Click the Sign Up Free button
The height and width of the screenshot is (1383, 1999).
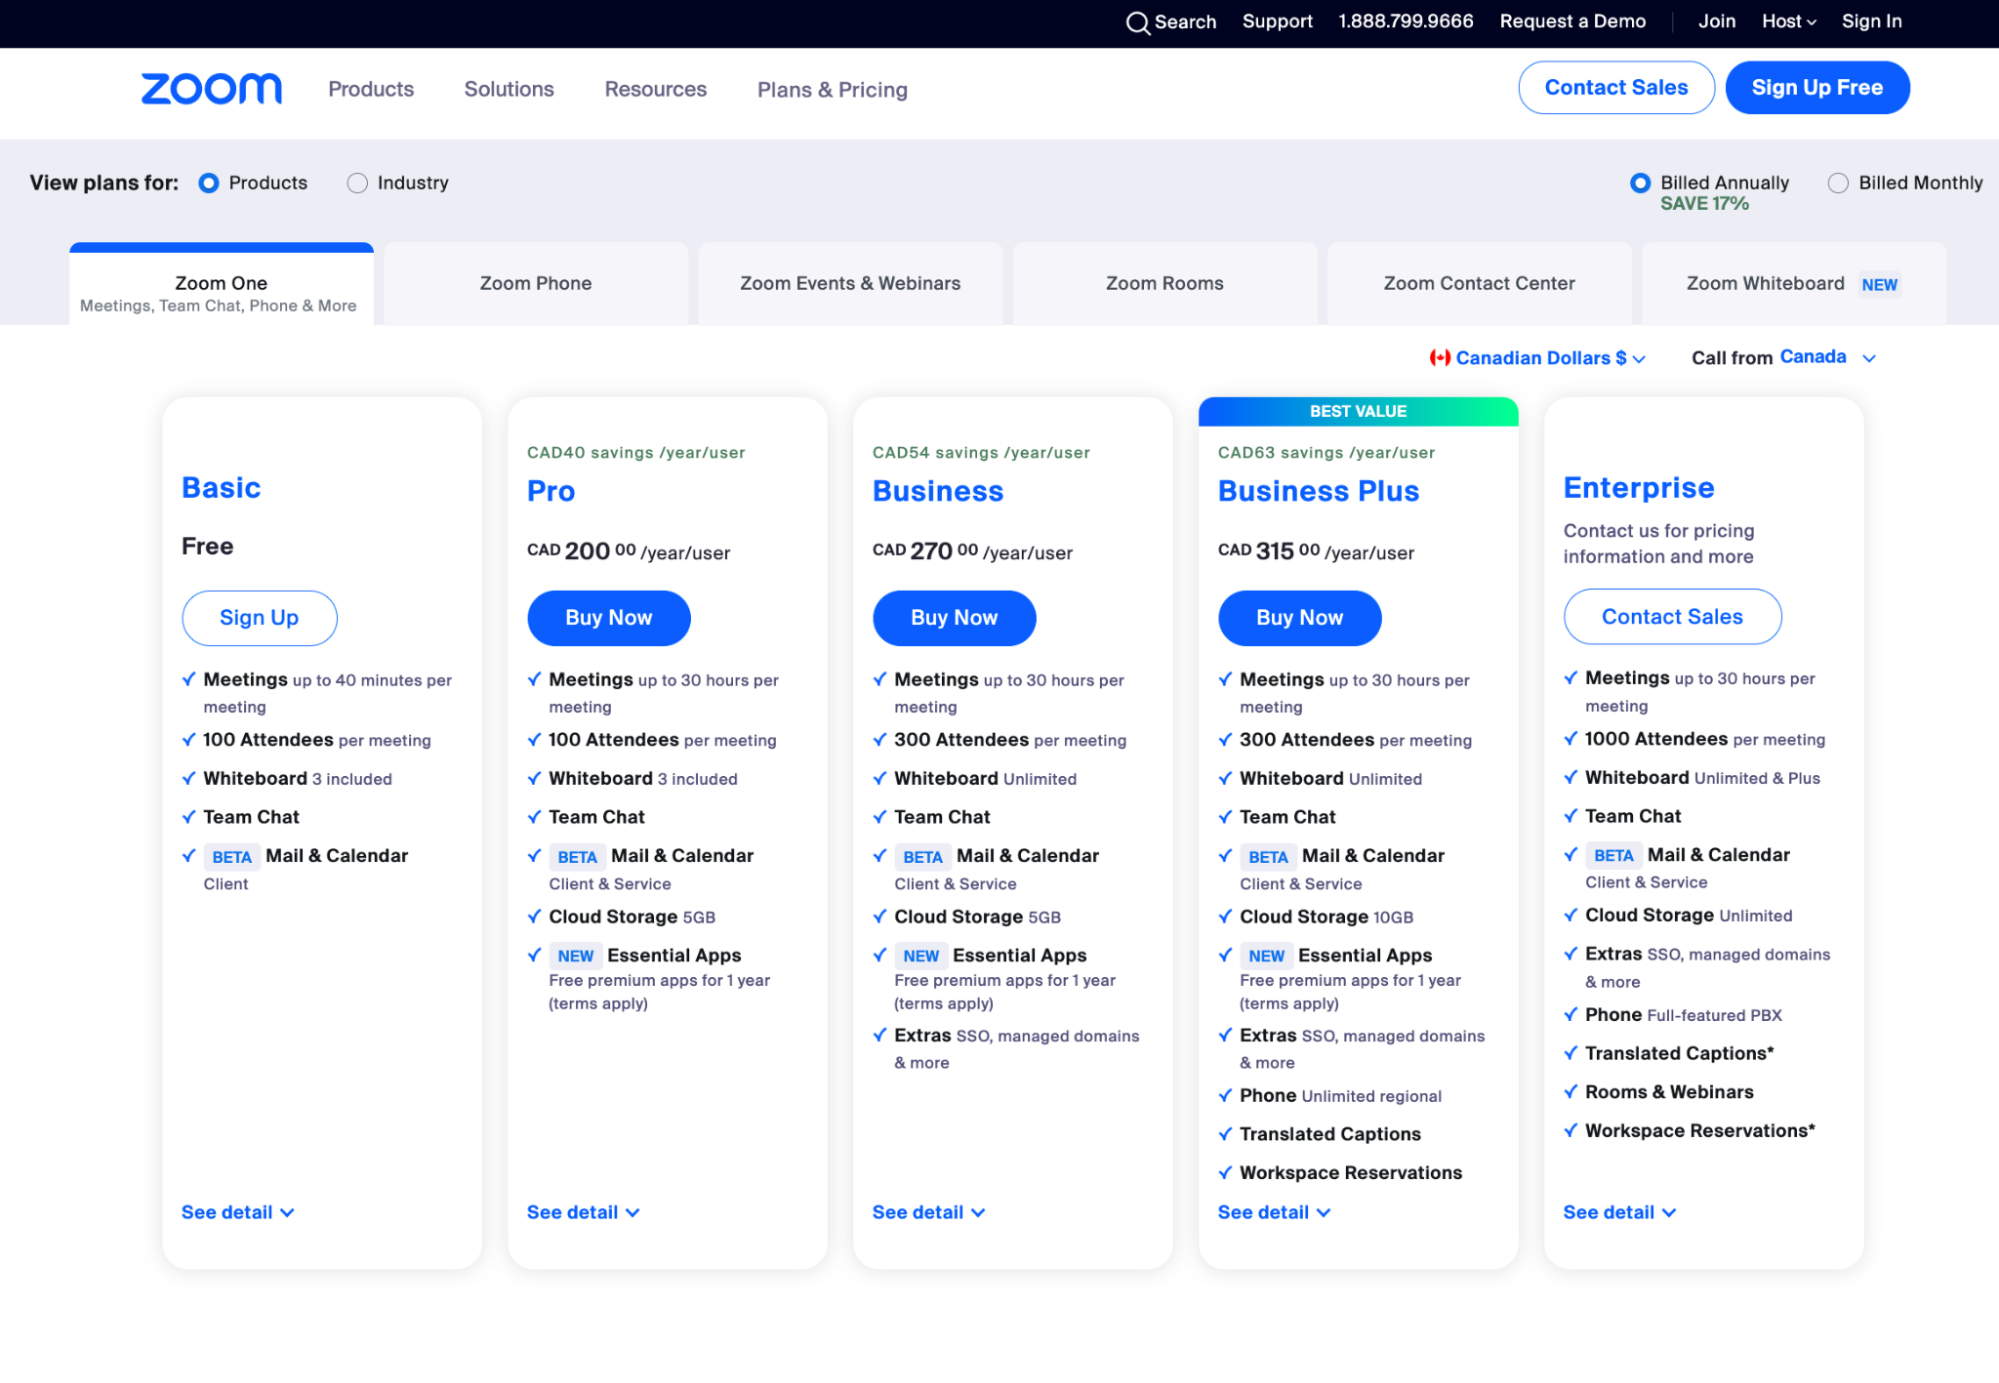click(x=1816, y=88)
